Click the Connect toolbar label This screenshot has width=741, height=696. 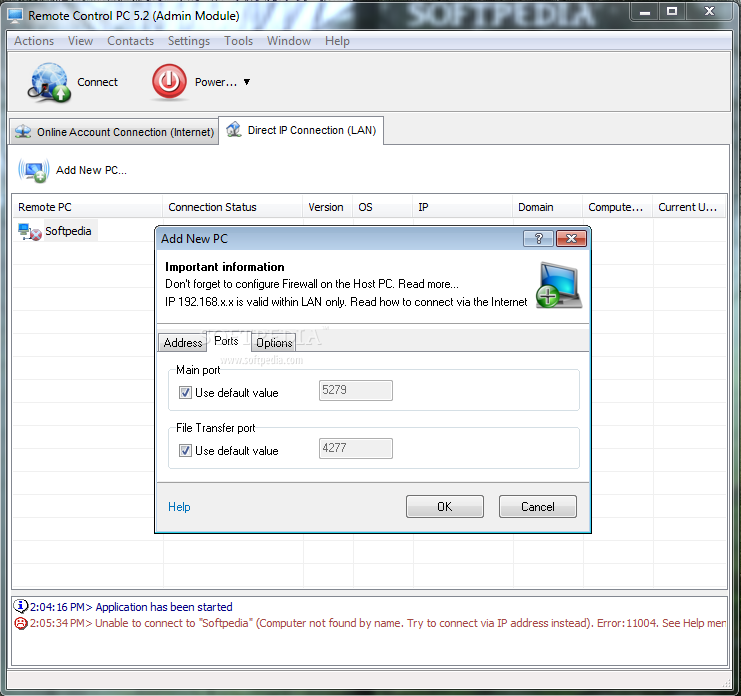coord(97,82)
